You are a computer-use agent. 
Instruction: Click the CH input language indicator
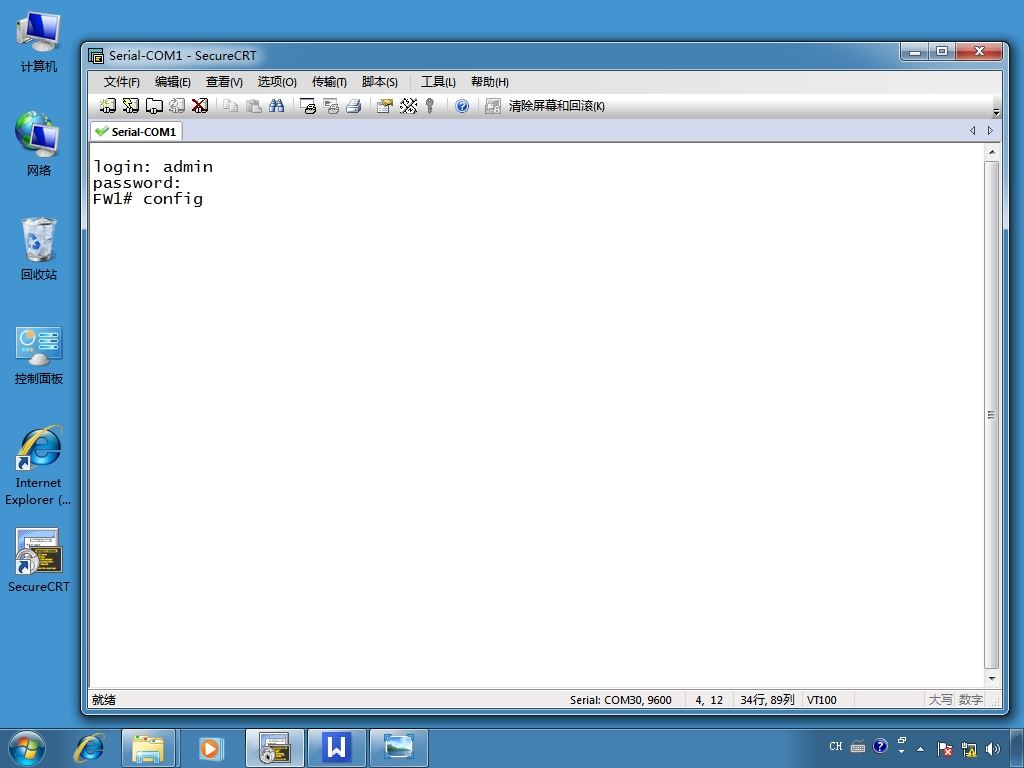(x=836, y=746)
